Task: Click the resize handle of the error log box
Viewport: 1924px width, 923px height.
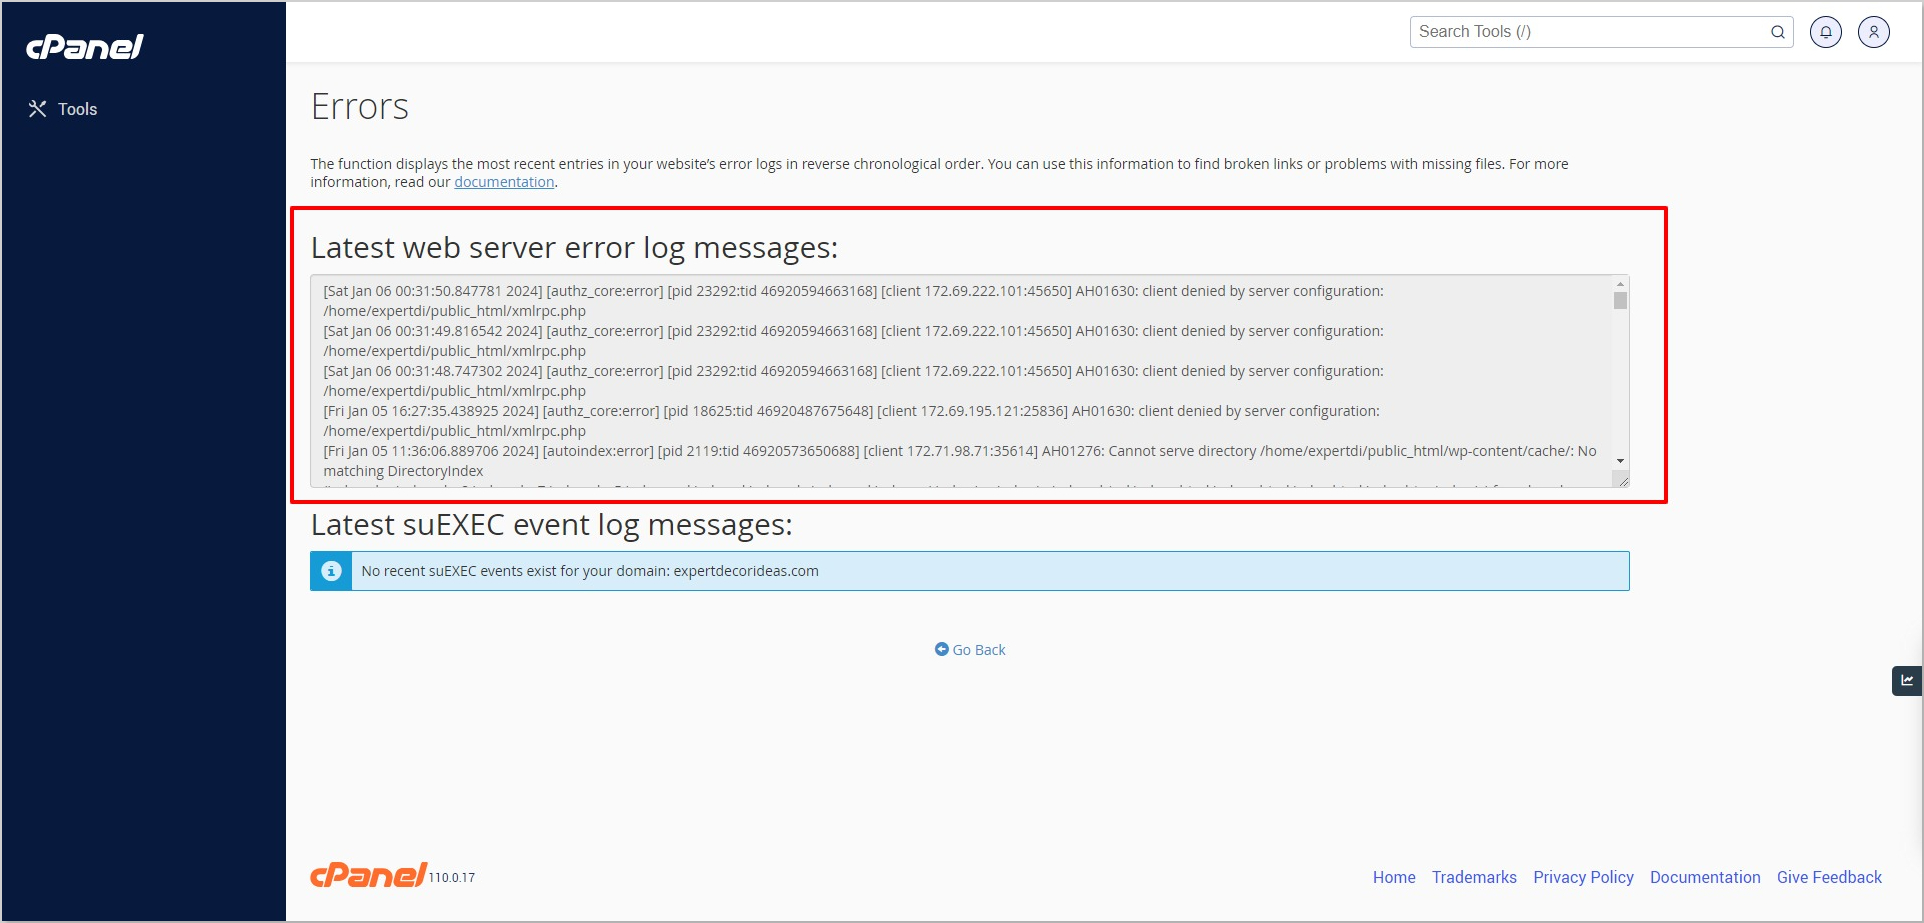Action: click(x=1623, y=481)
